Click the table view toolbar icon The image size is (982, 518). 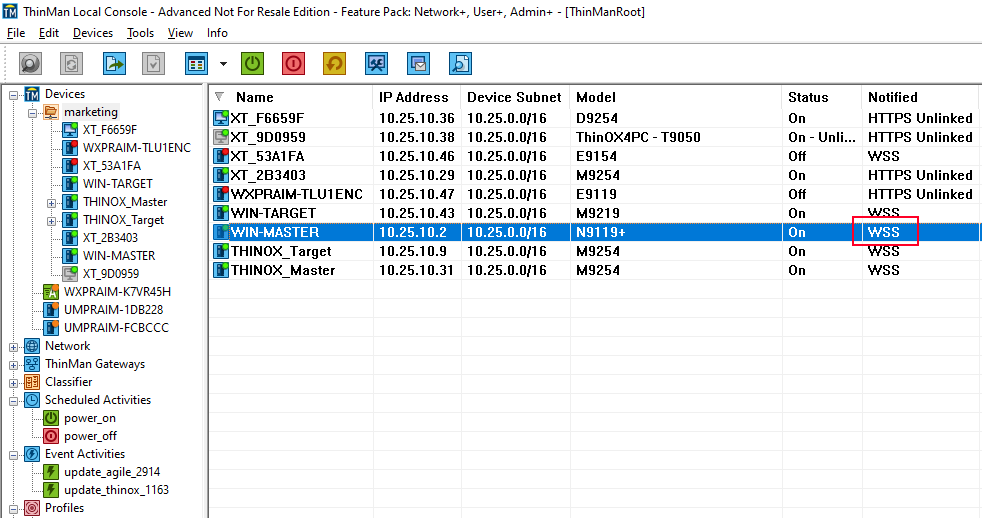[196, 63]
